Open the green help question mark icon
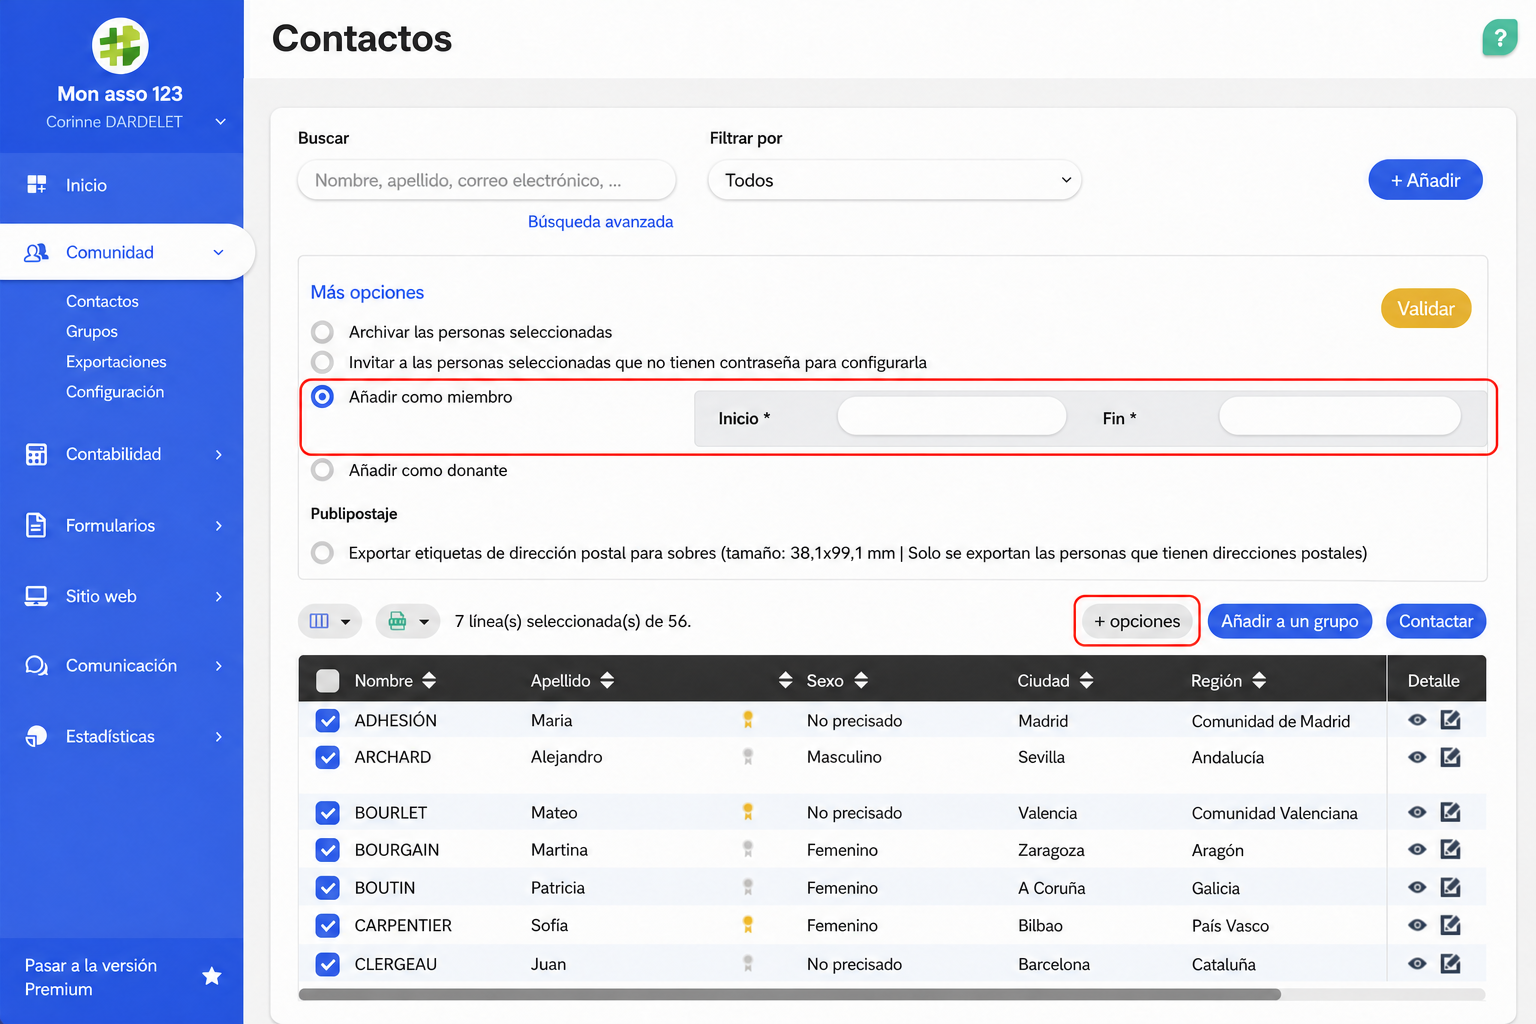This screenshot has height=1024, width=1536. pos(1499,39)
